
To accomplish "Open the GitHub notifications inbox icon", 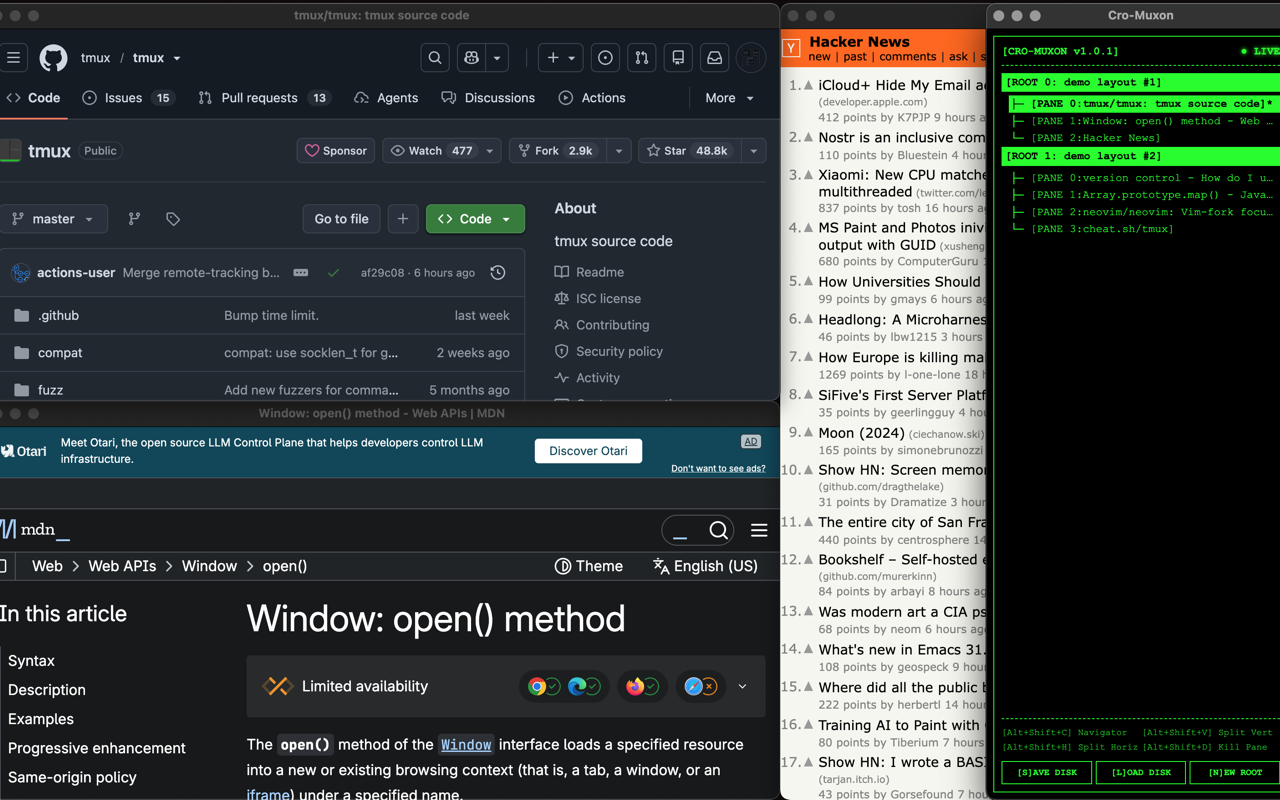I will pos(714,58).
